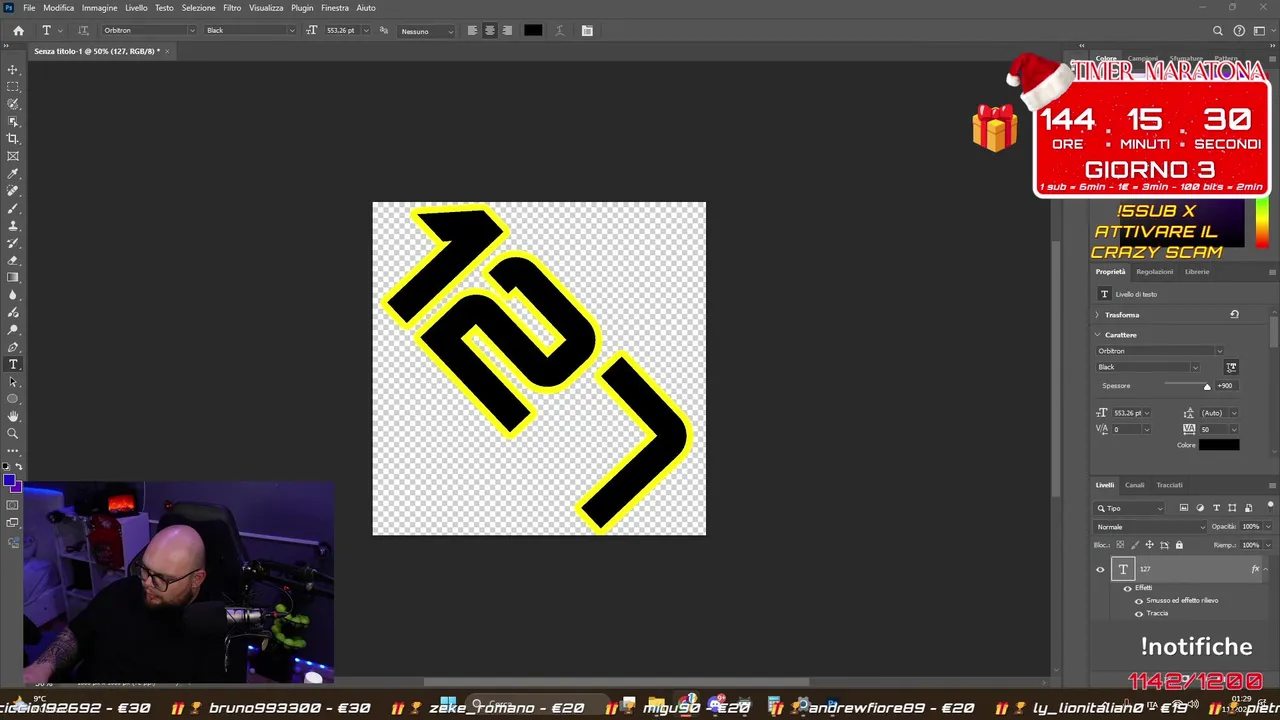The width and height of the screenshot is (1280, 720).
Task: Toggle lock all for layer
Action: (x=1179, y=545)
